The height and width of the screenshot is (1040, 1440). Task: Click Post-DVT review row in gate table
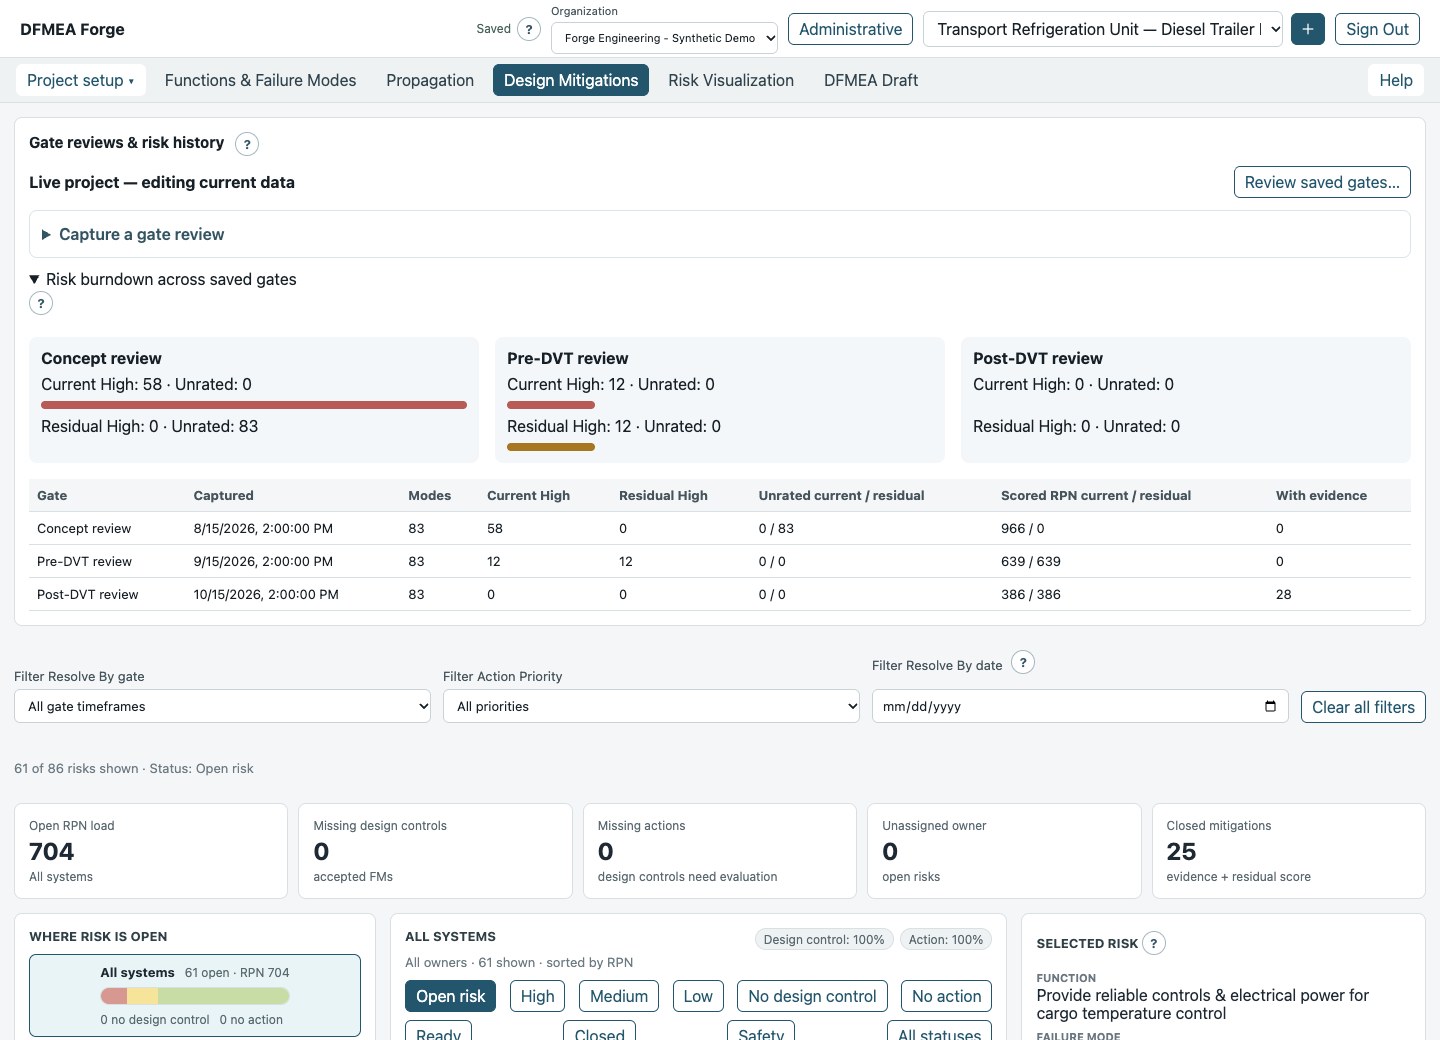pos(720,594)
